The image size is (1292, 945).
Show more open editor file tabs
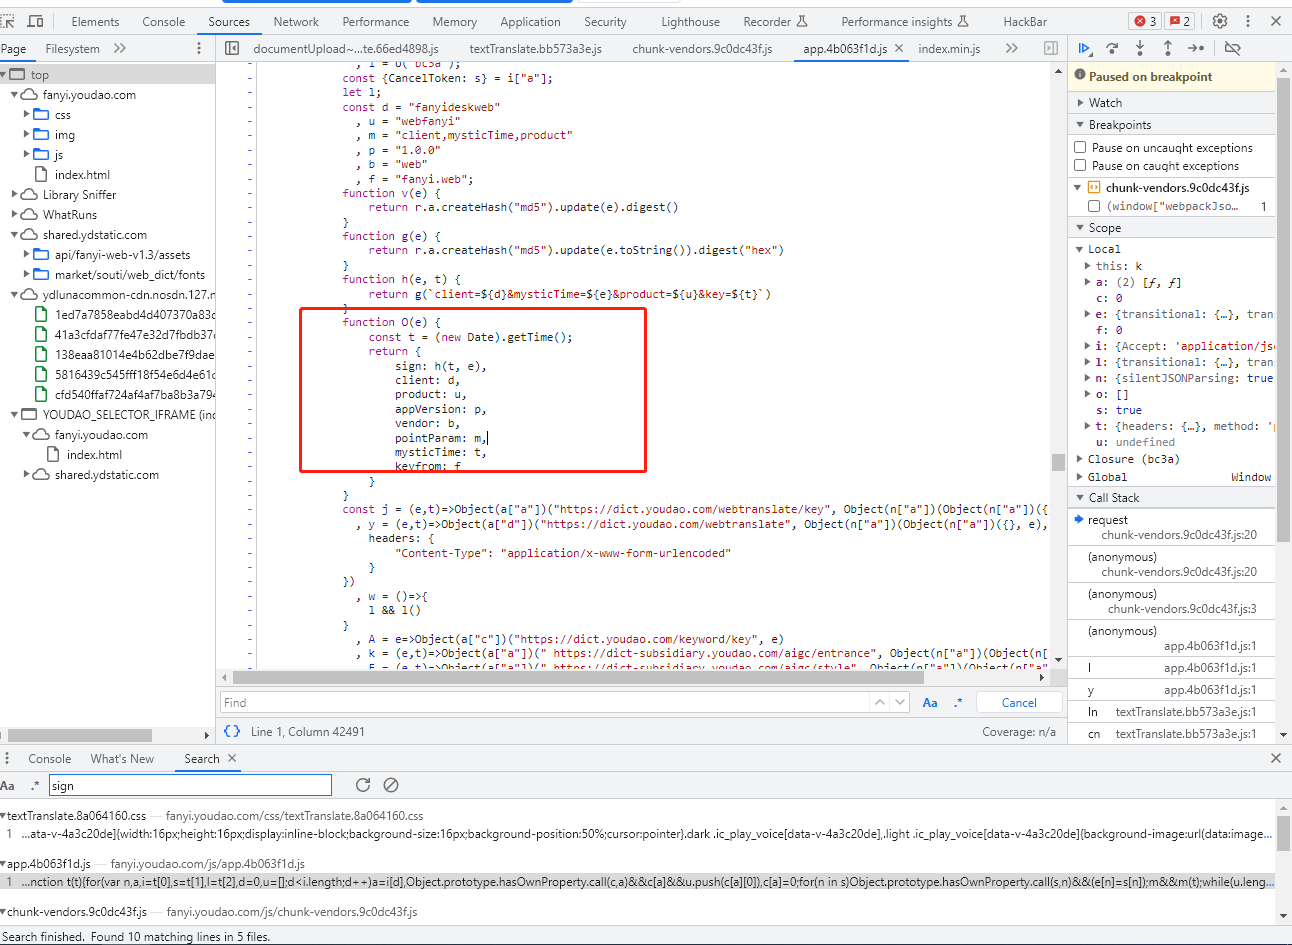coord(1012,48)
